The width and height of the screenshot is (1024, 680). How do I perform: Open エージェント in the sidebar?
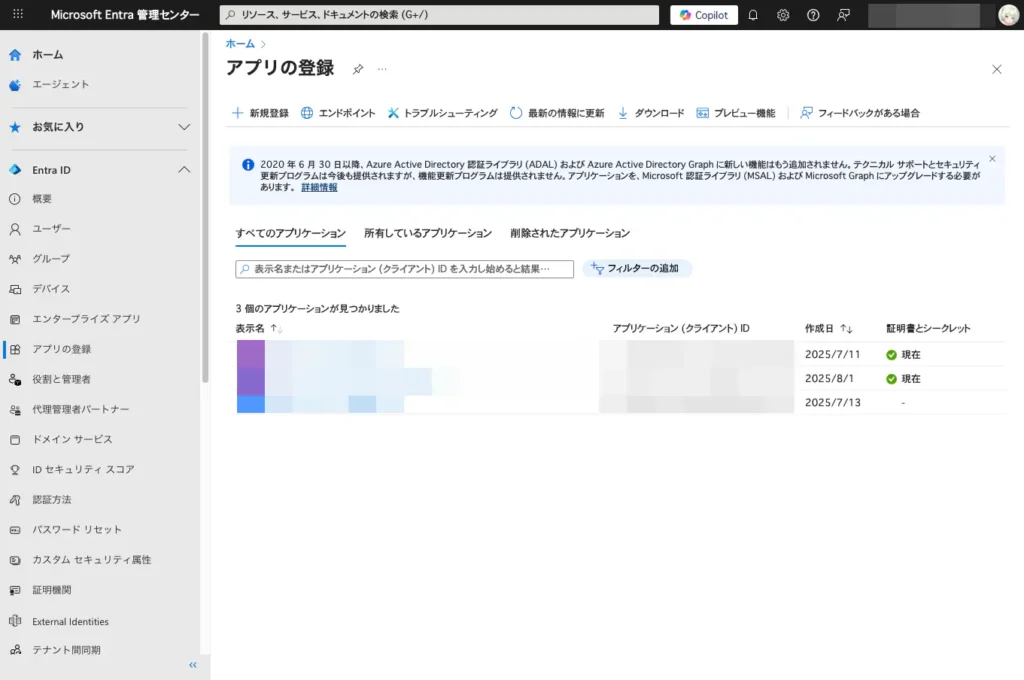tap(61, 84)
